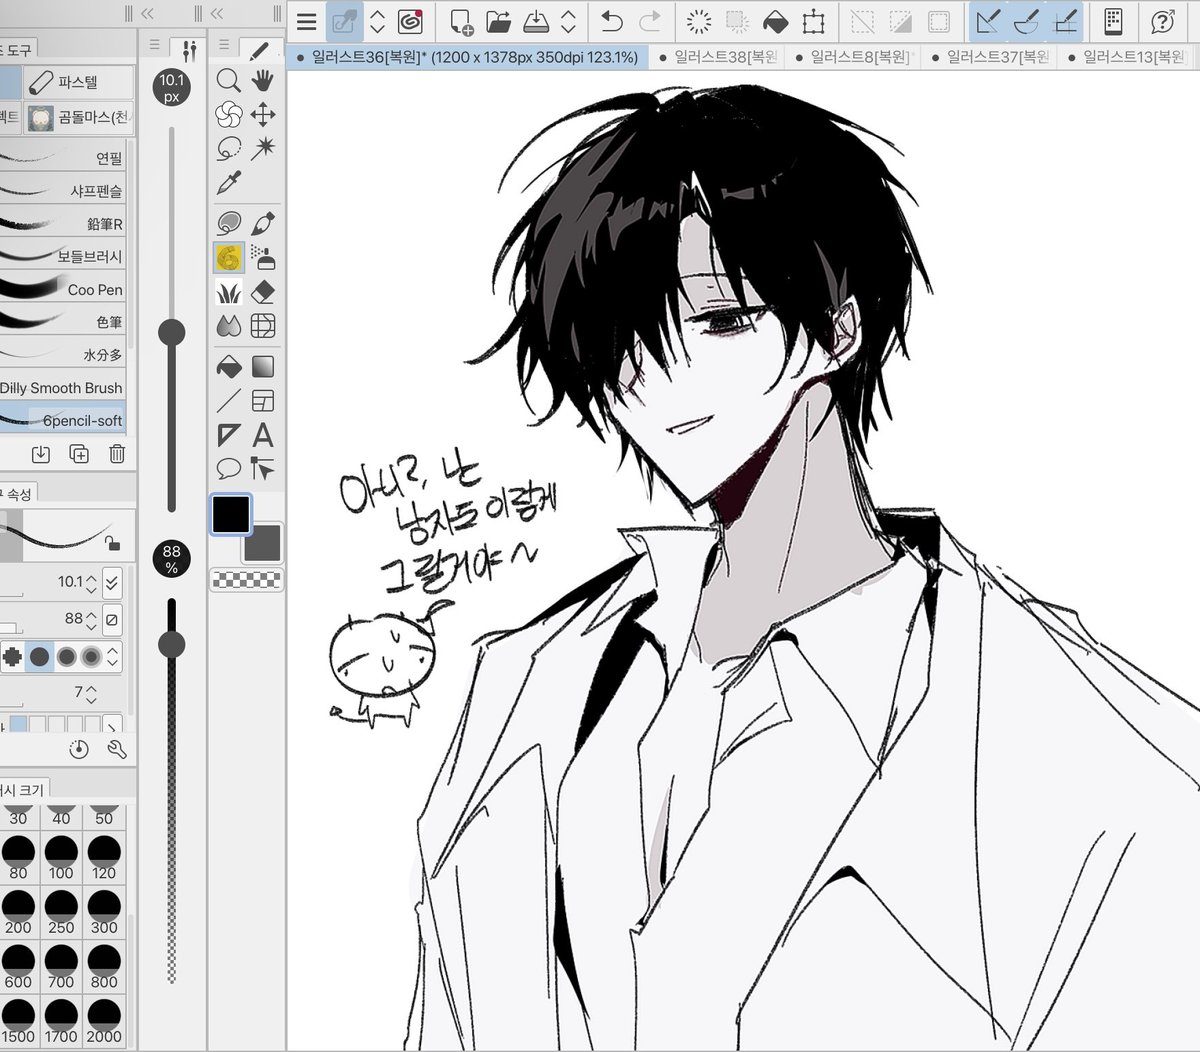Screen dimensions: 1200x1052
Task: Toggle snap to special ruler
Action: [1027, 21]
